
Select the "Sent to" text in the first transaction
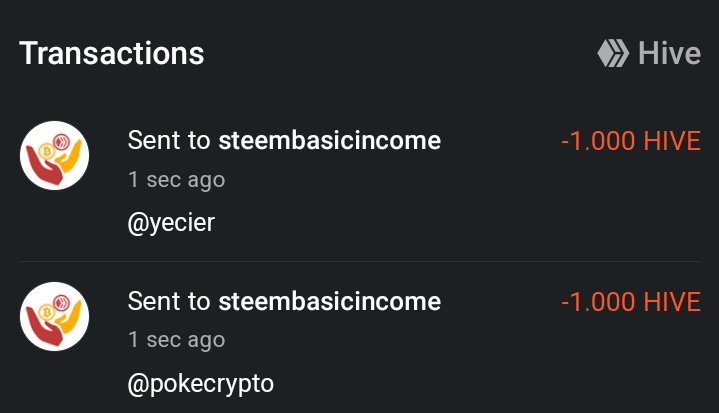tap(169, 140)
